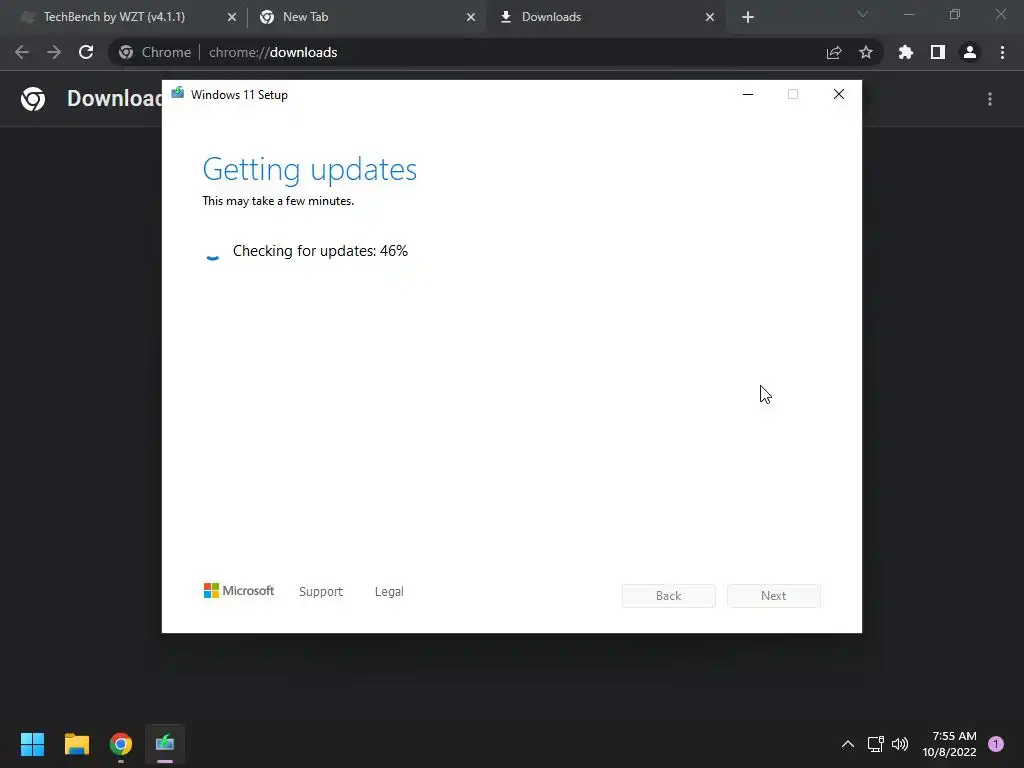1024x768 pixels.
Task: Click Chrome logo on Downloads page header
Action: [x=33, y=99]
